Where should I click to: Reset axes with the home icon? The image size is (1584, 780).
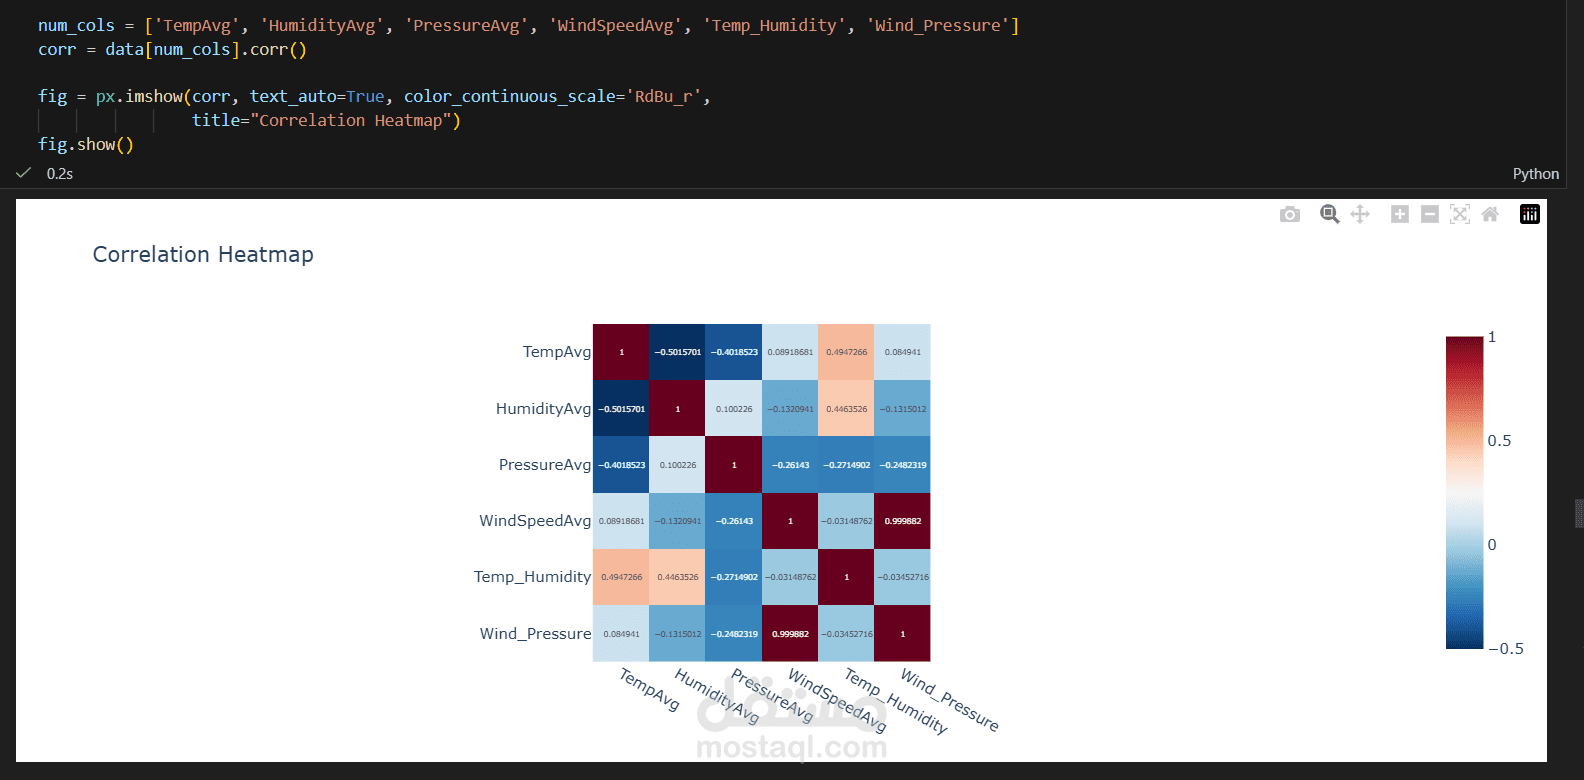tap(1490, 214)
